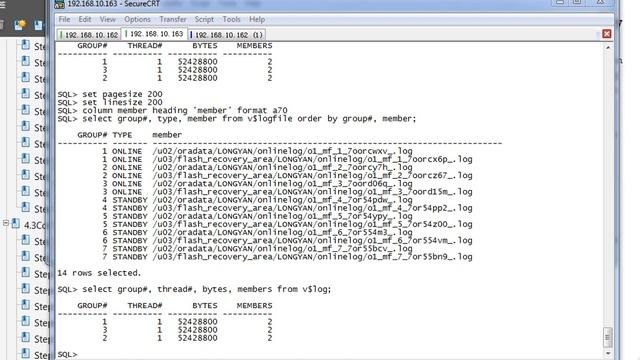Collapse the 4.3Co tree node
640x360 pixels.
[6, 223]
